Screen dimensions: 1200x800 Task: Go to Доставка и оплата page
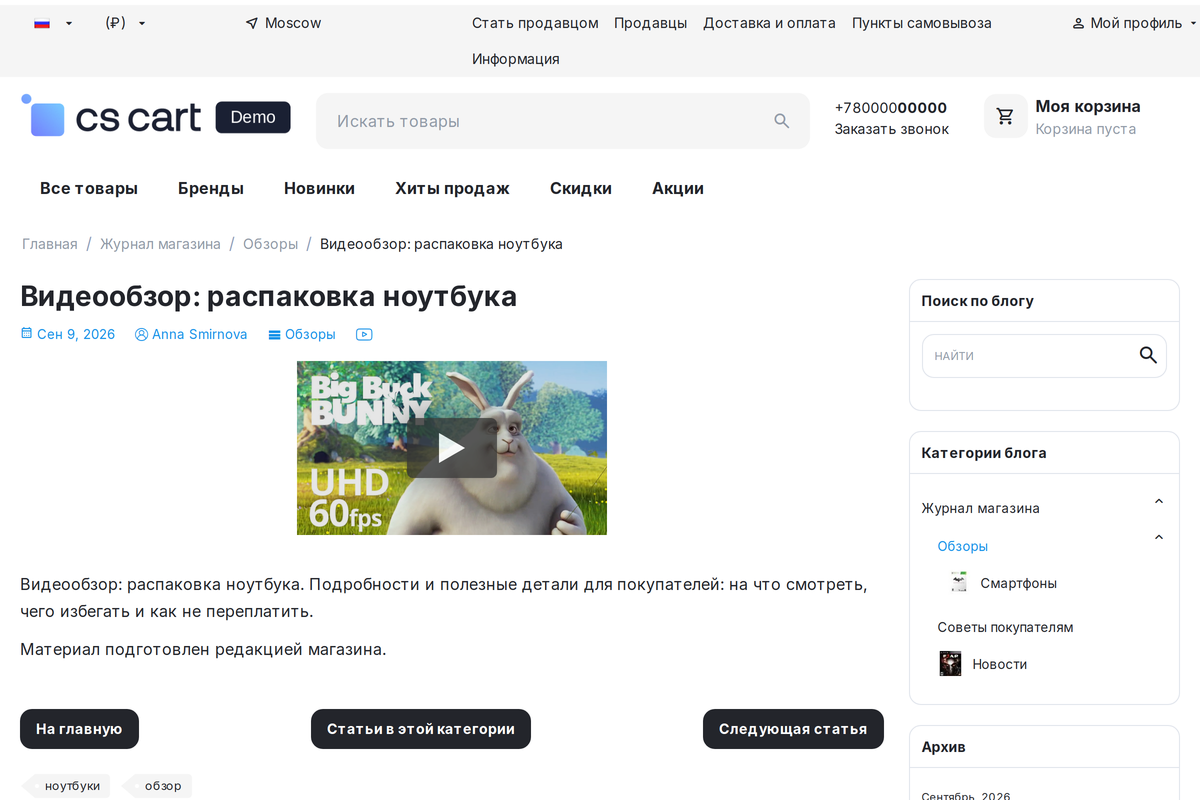(x=769, y=23)
